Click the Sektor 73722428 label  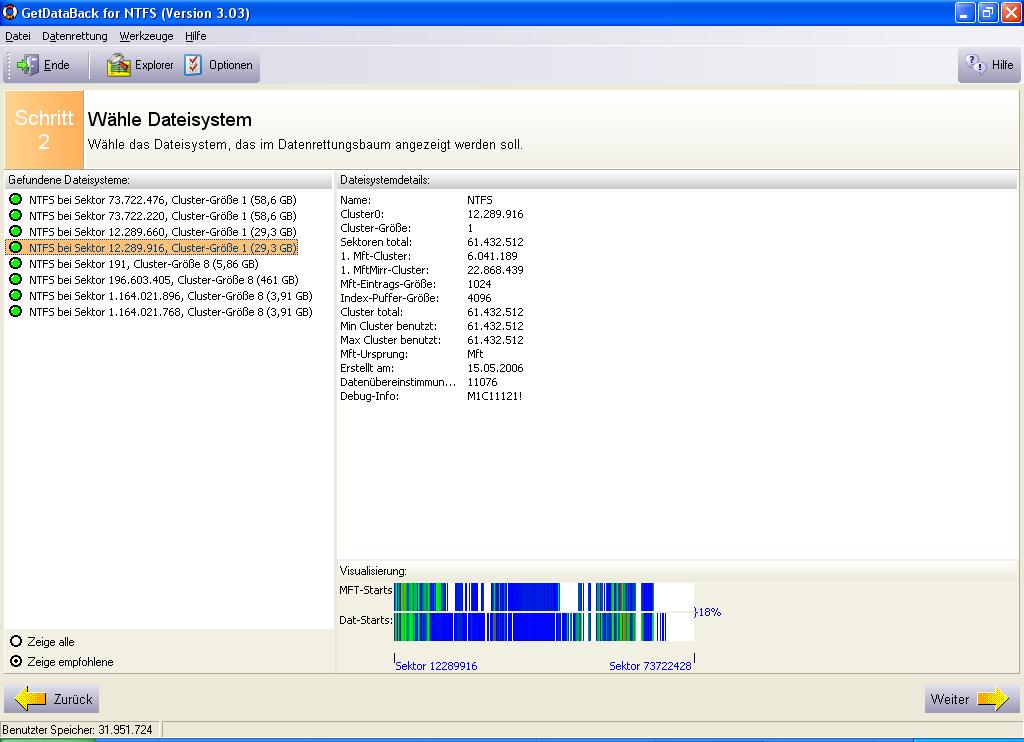click(650, 666)
